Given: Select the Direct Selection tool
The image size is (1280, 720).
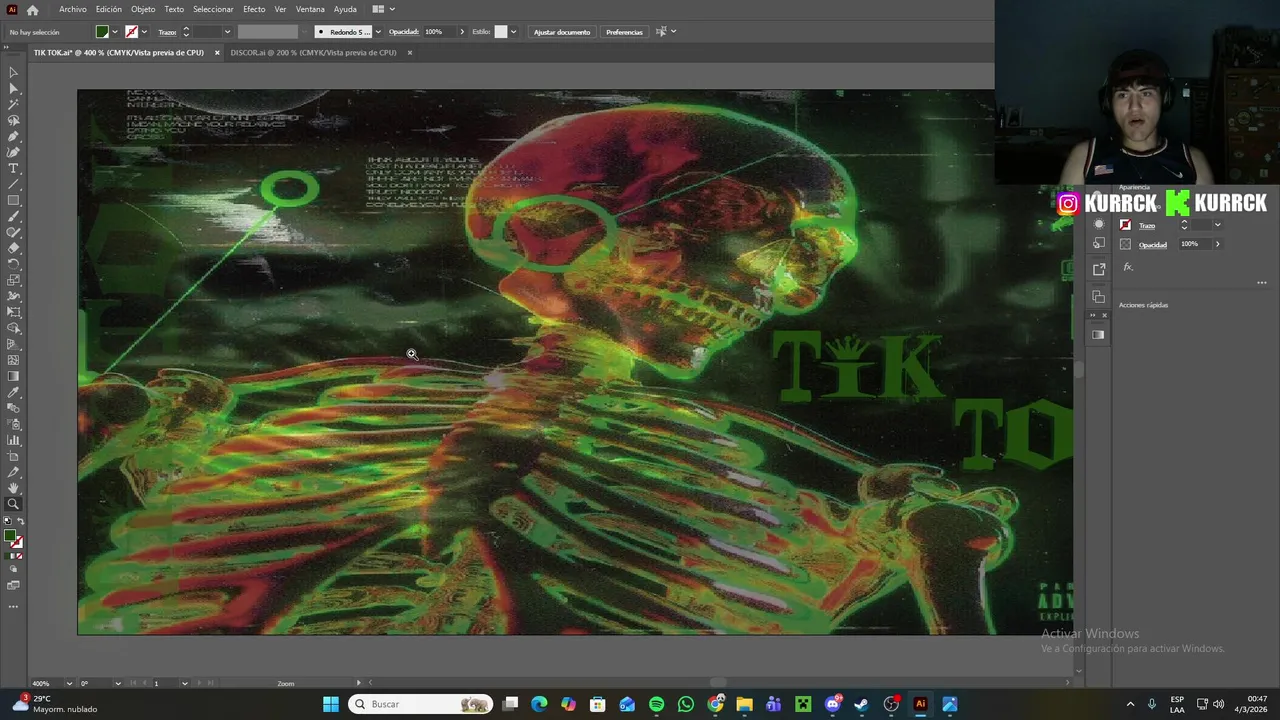Looking at the screenshot, I should click(x=13, y=88).
